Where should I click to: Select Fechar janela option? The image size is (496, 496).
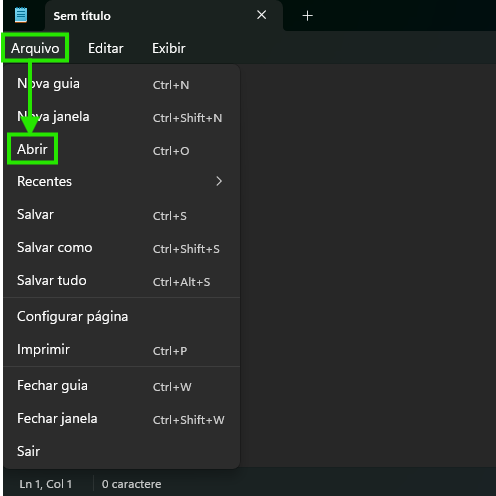pos(122,419)
